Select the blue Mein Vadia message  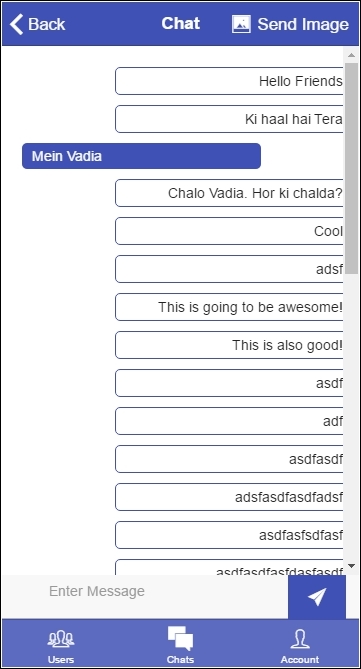pos(141,156)
